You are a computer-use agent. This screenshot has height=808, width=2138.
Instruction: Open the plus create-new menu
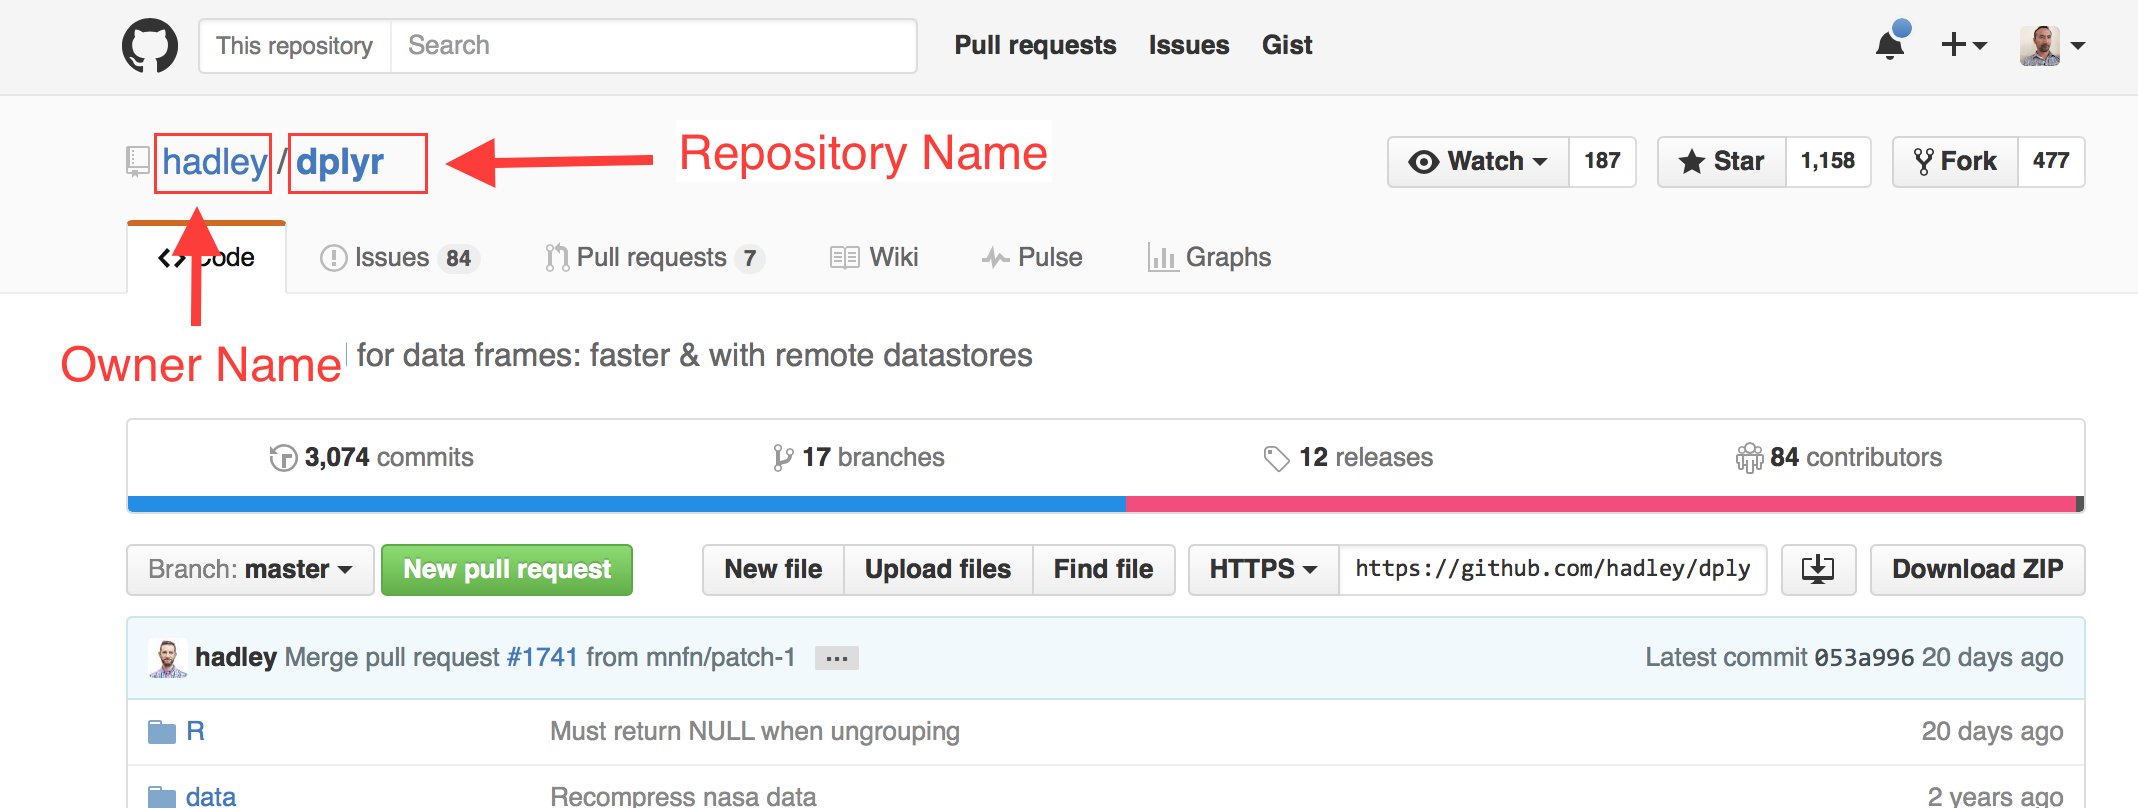(1962, 46)
